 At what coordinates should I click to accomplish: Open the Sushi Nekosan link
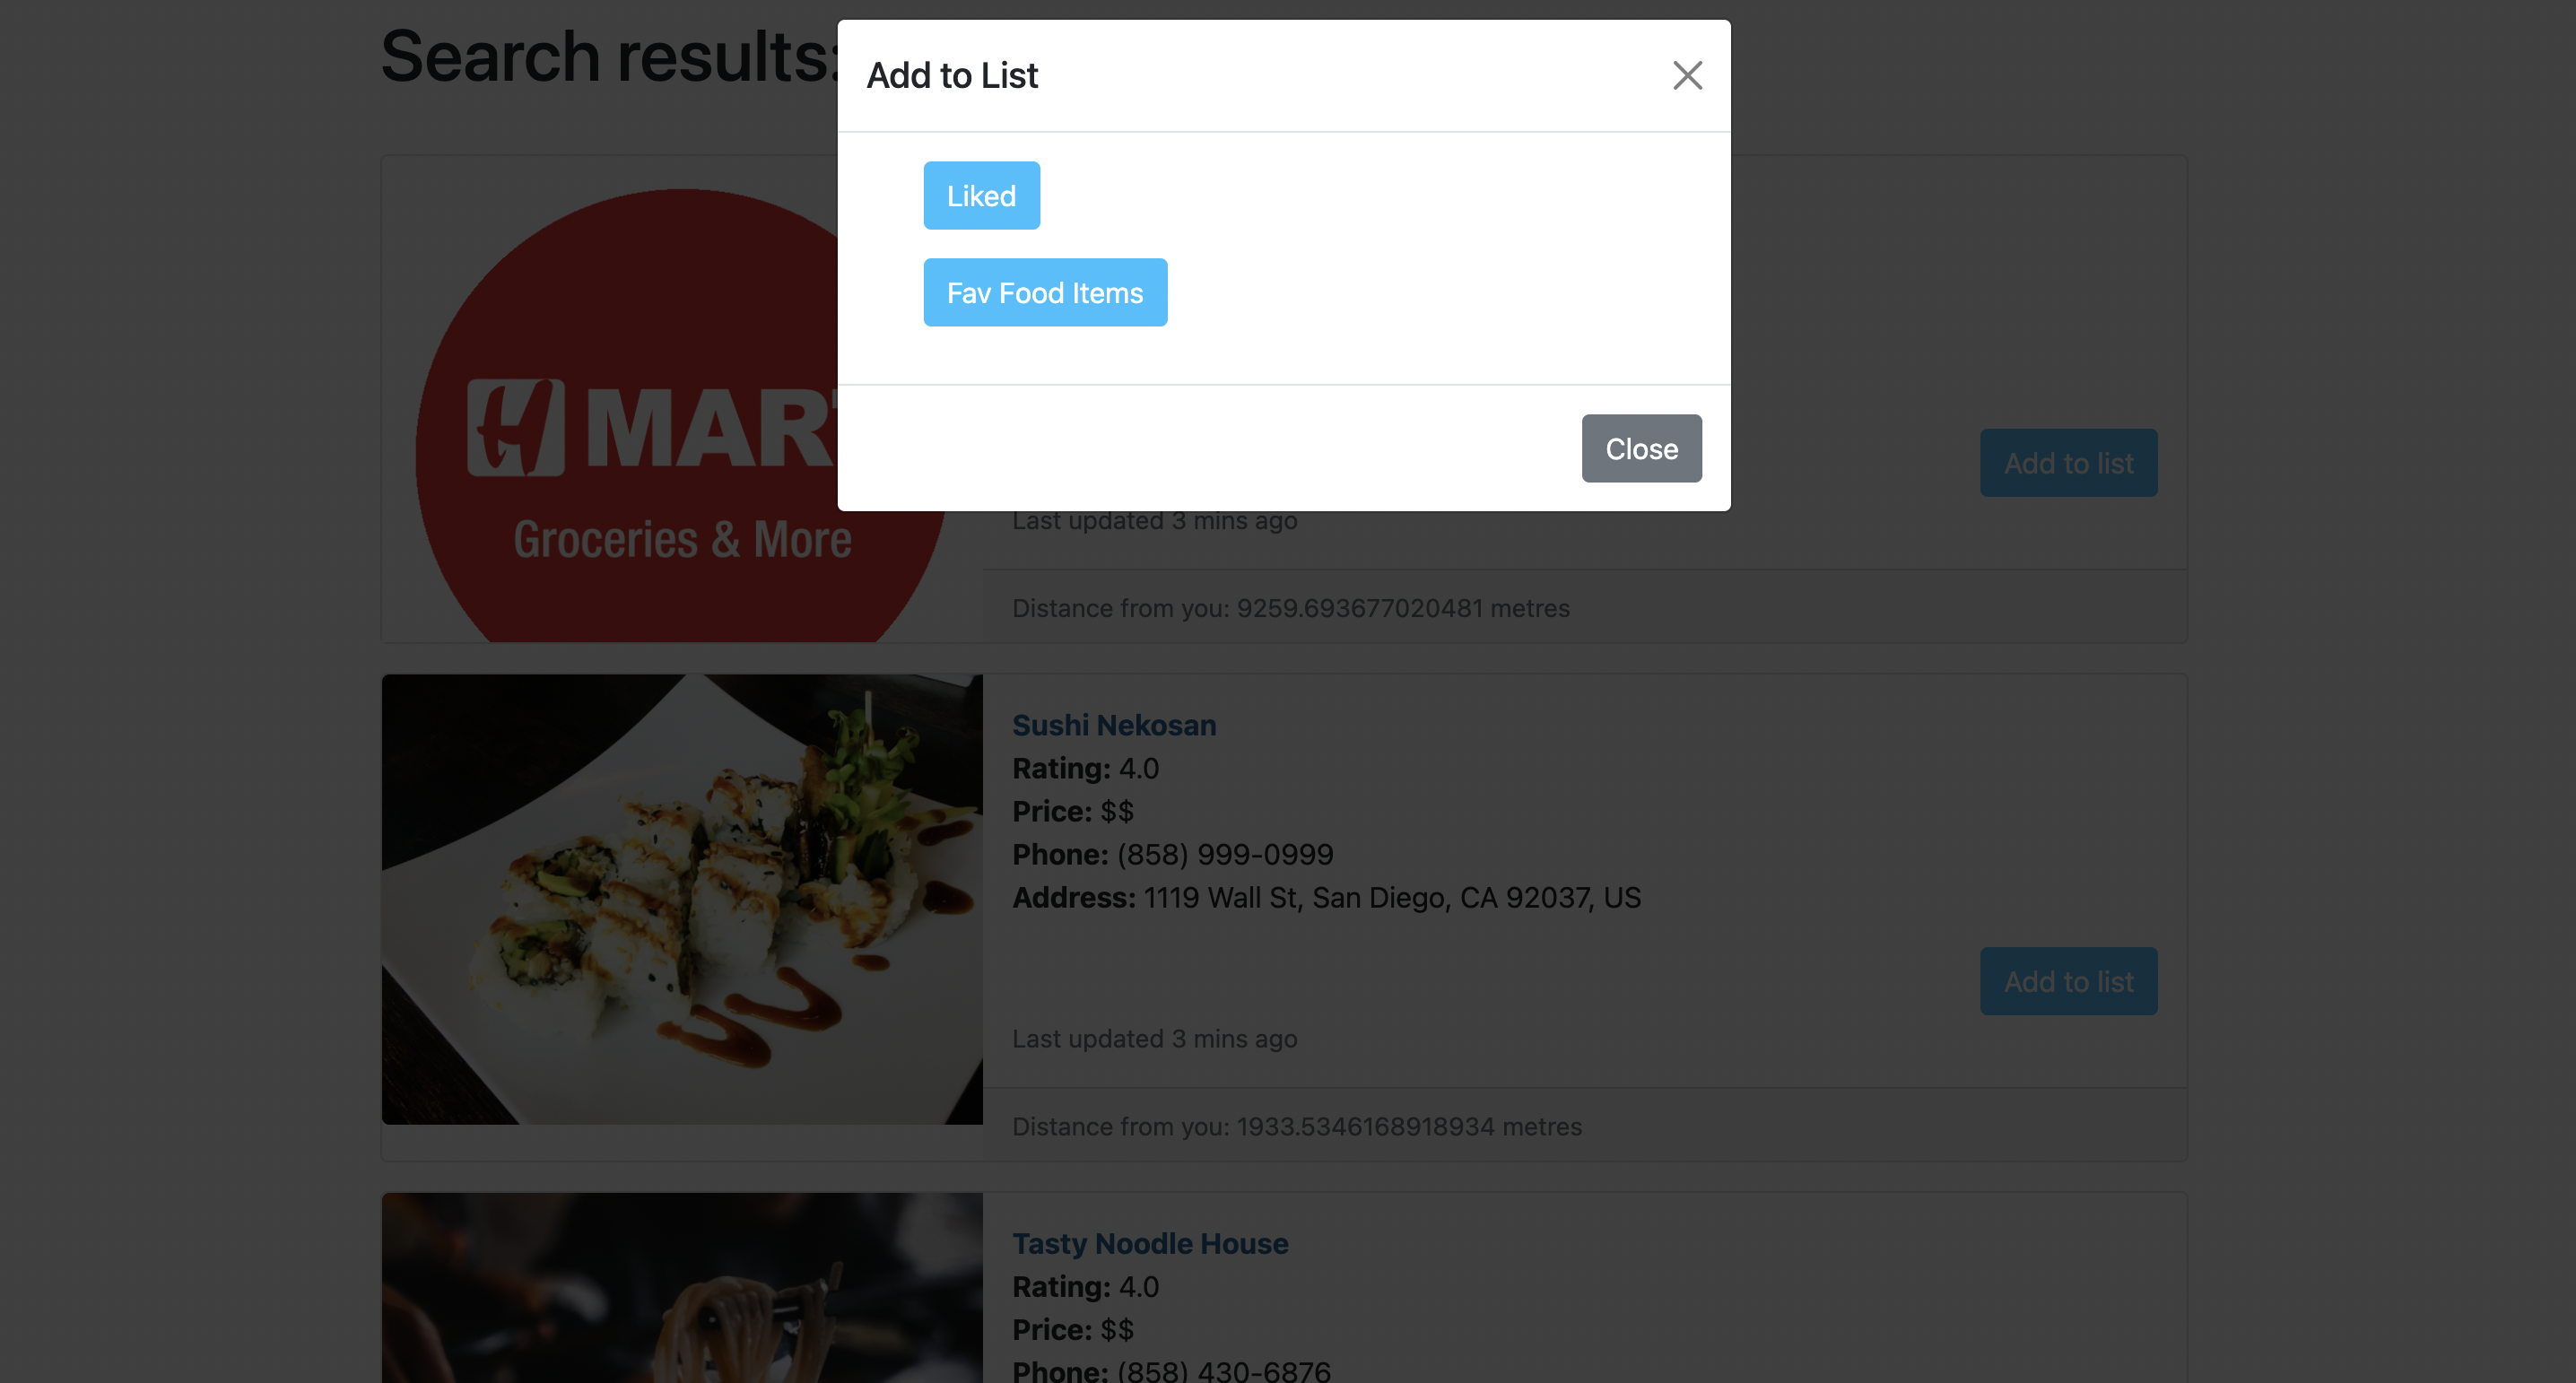click(x=1114, y=725)
